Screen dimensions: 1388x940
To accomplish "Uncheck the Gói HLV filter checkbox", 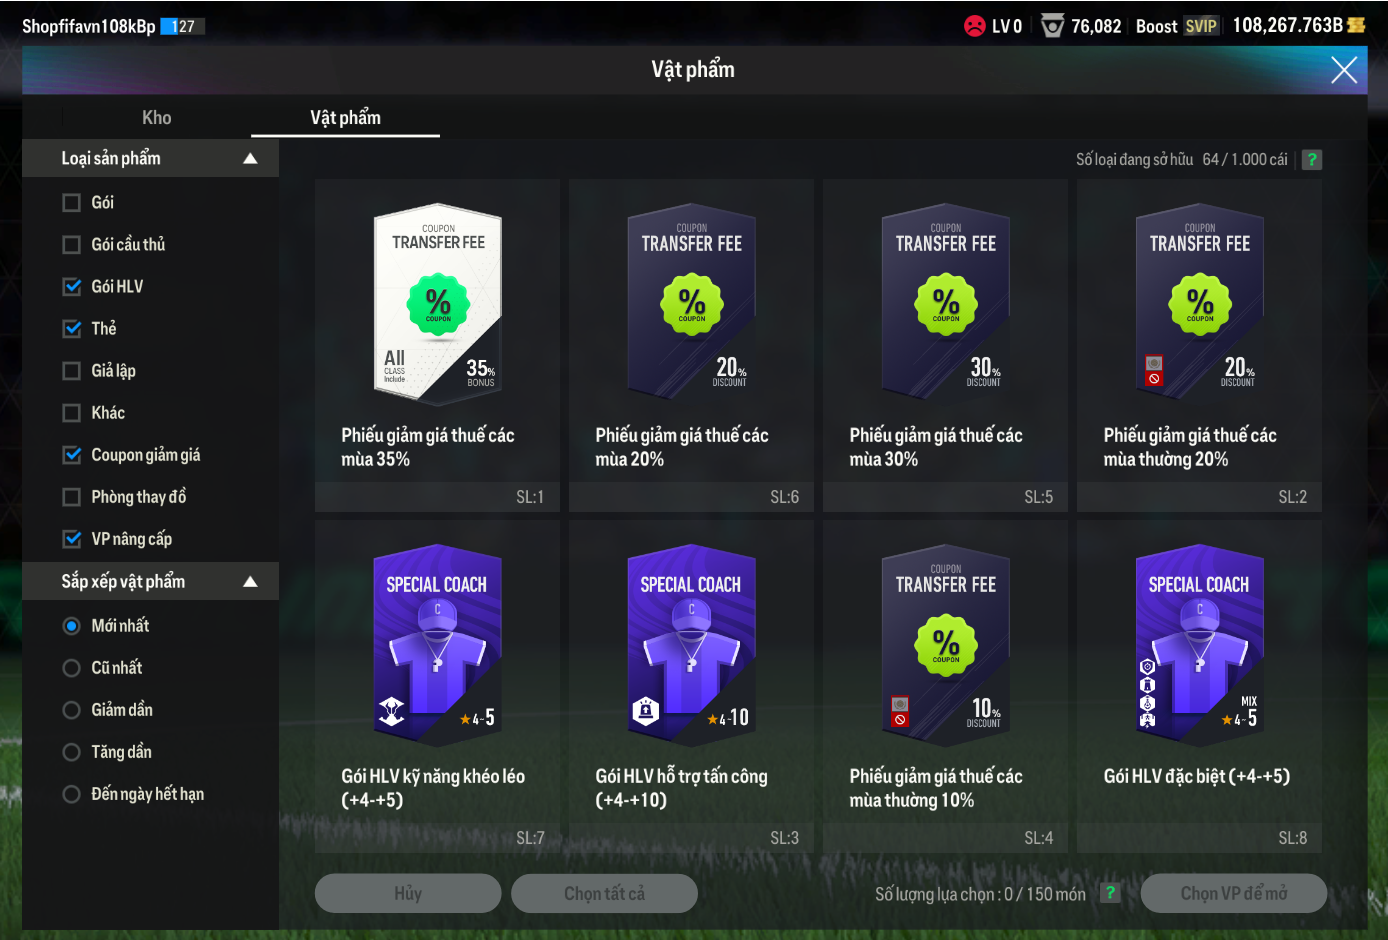I will click(x=72, y=287).
